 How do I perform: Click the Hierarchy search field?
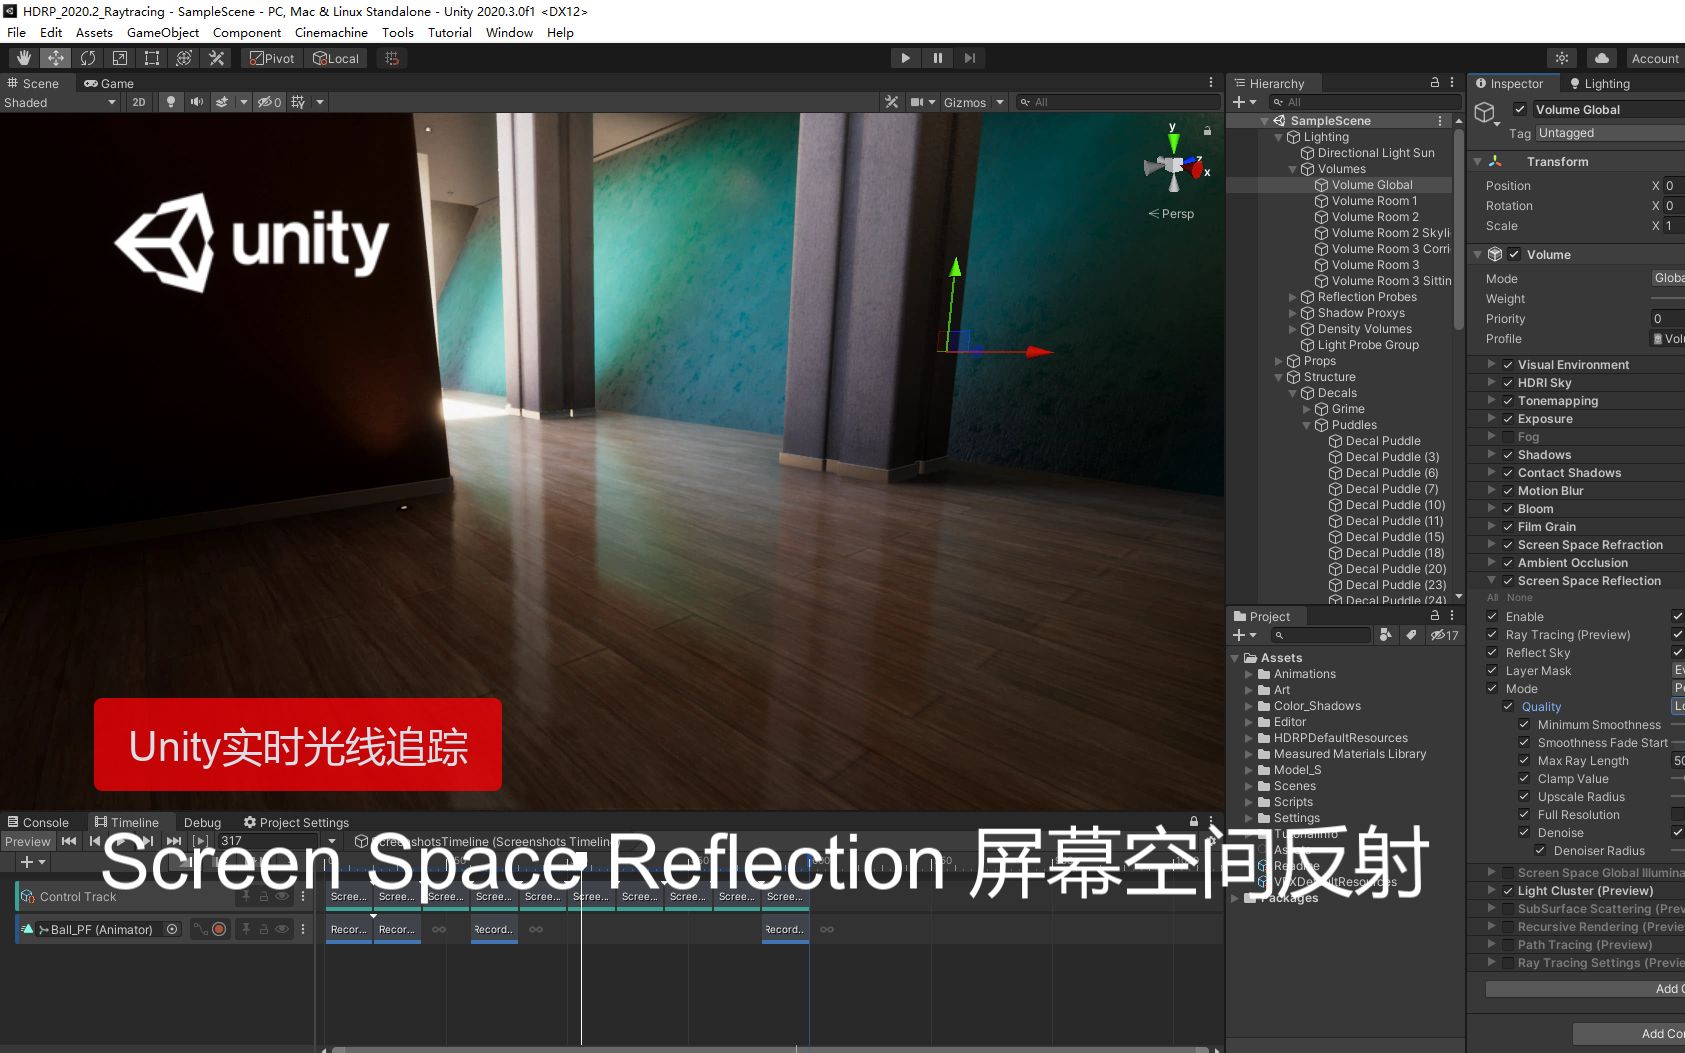coord(1365,102)
